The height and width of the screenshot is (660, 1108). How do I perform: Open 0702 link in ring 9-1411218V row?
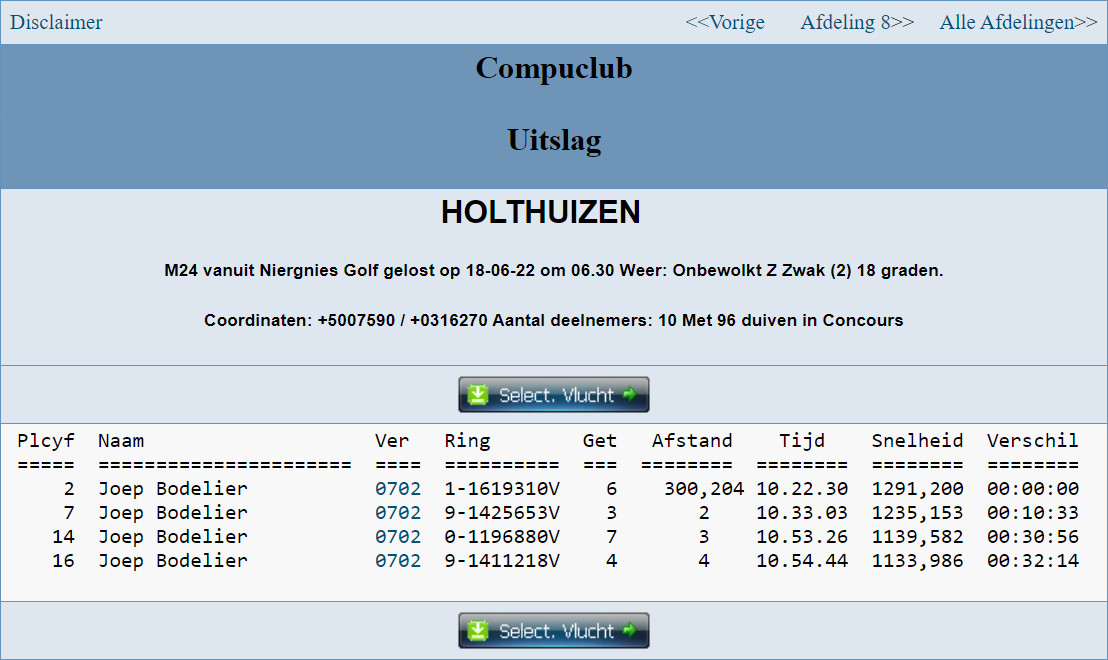pyautogui.click(x=398, y=560)
